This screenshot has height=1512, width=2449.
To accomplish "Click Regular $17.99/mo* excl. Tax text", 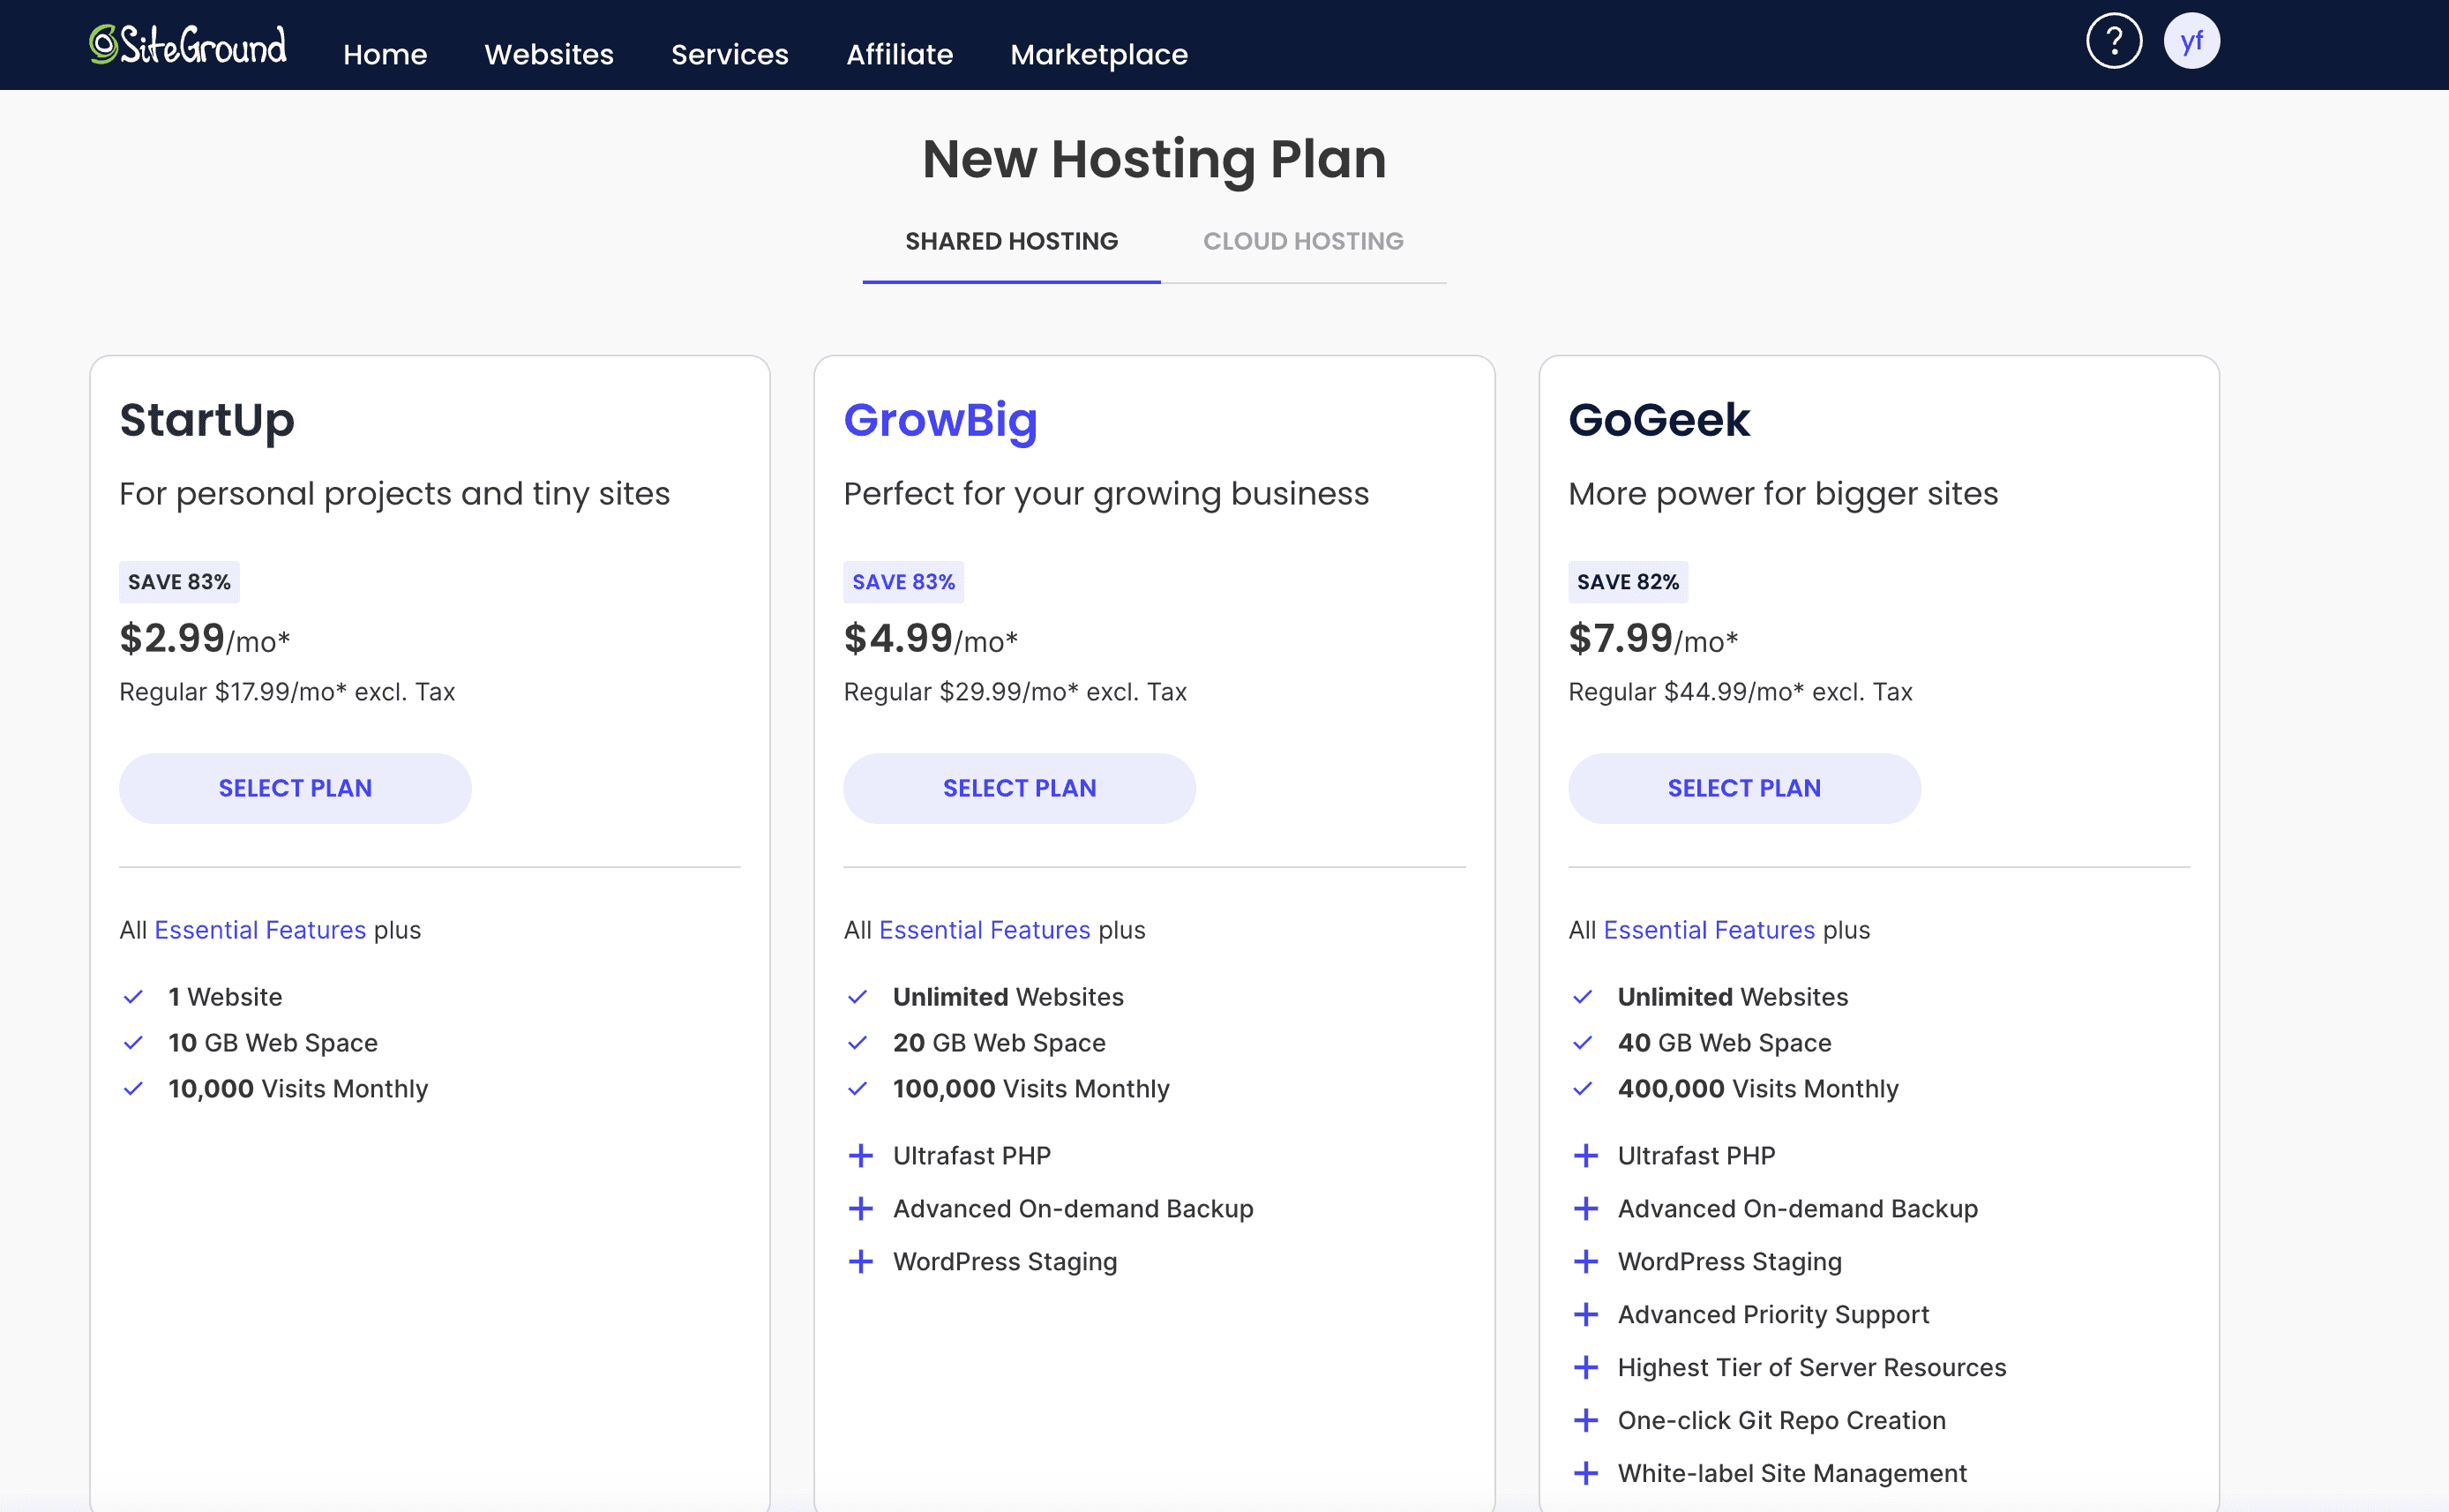I will [x=287, y=692].
